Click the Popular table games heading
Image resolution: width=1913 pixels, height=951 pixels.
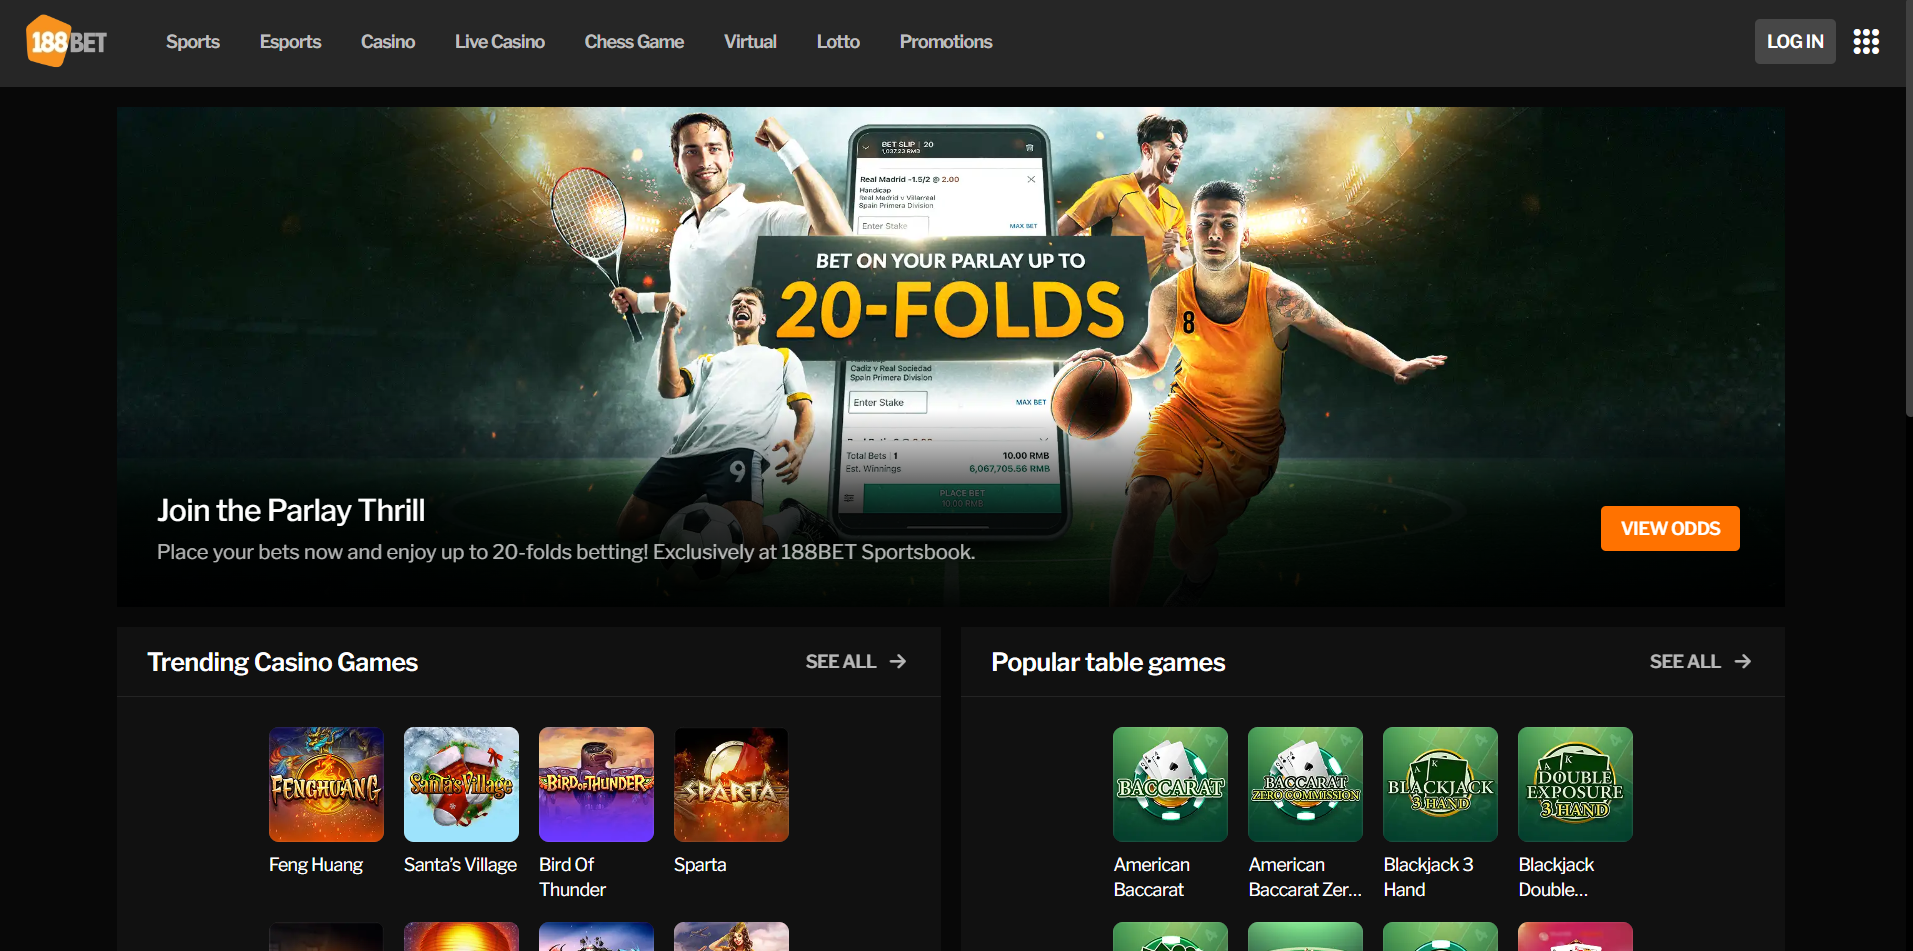(x=1108, y=662)
